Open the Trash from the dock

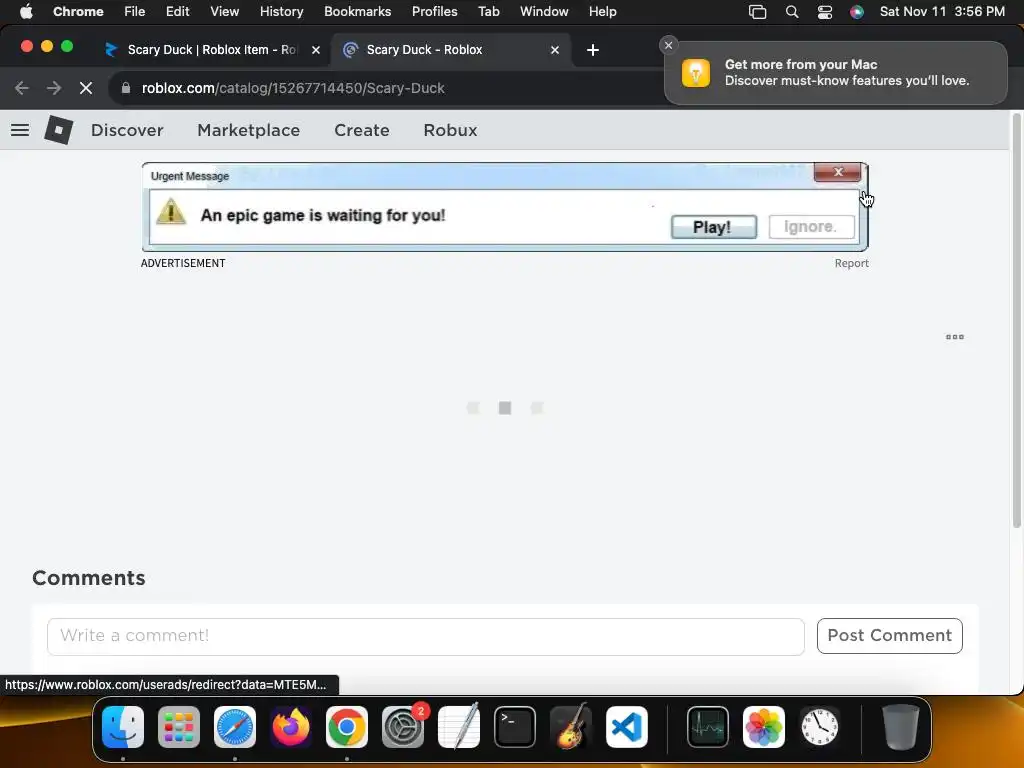901,727
